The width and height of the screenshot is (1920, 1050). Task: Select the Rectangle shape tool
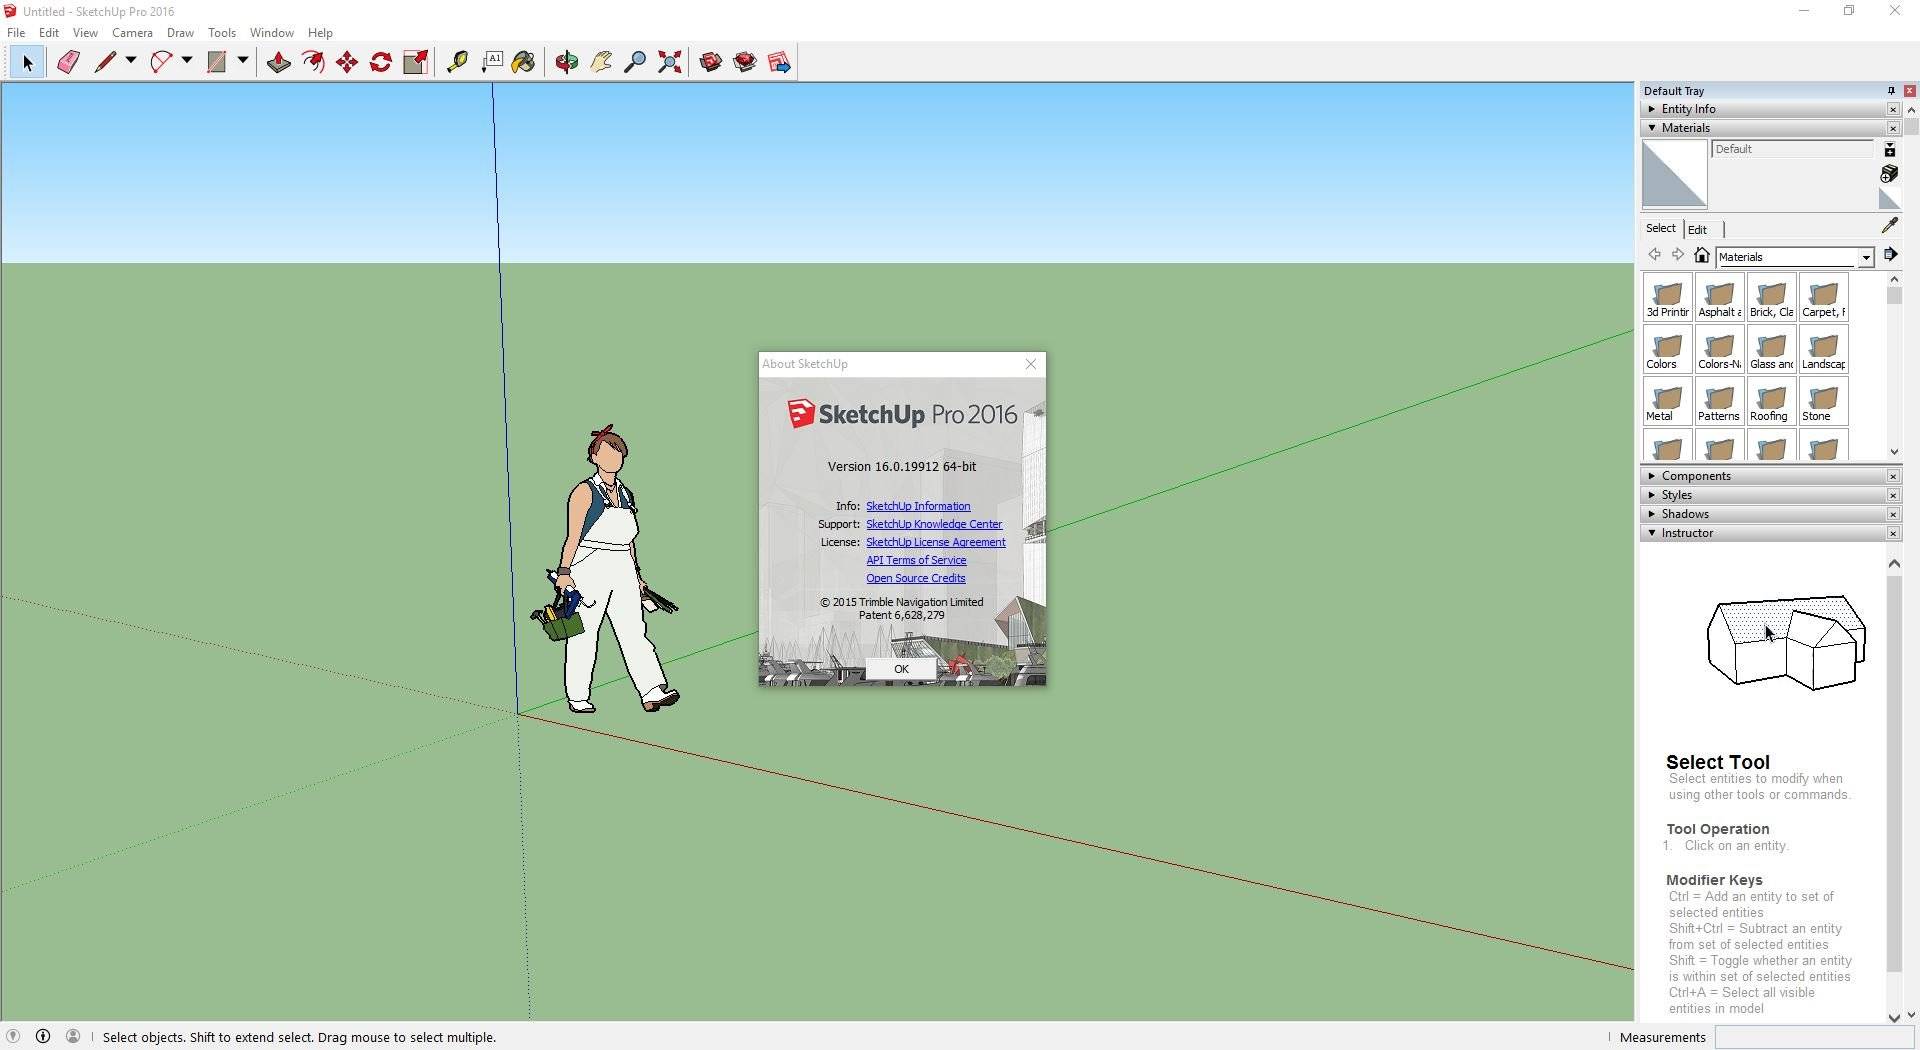click(216, 62)
